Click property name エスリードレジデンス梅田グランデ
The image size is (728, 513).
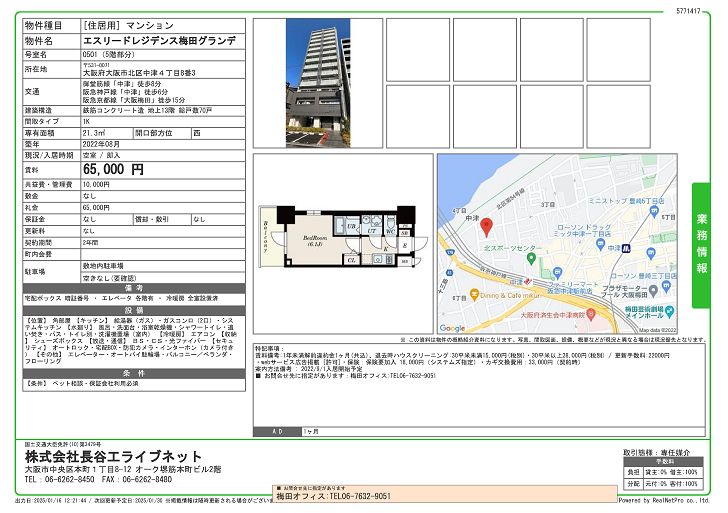pyautogui.click(x=159, y=41)
